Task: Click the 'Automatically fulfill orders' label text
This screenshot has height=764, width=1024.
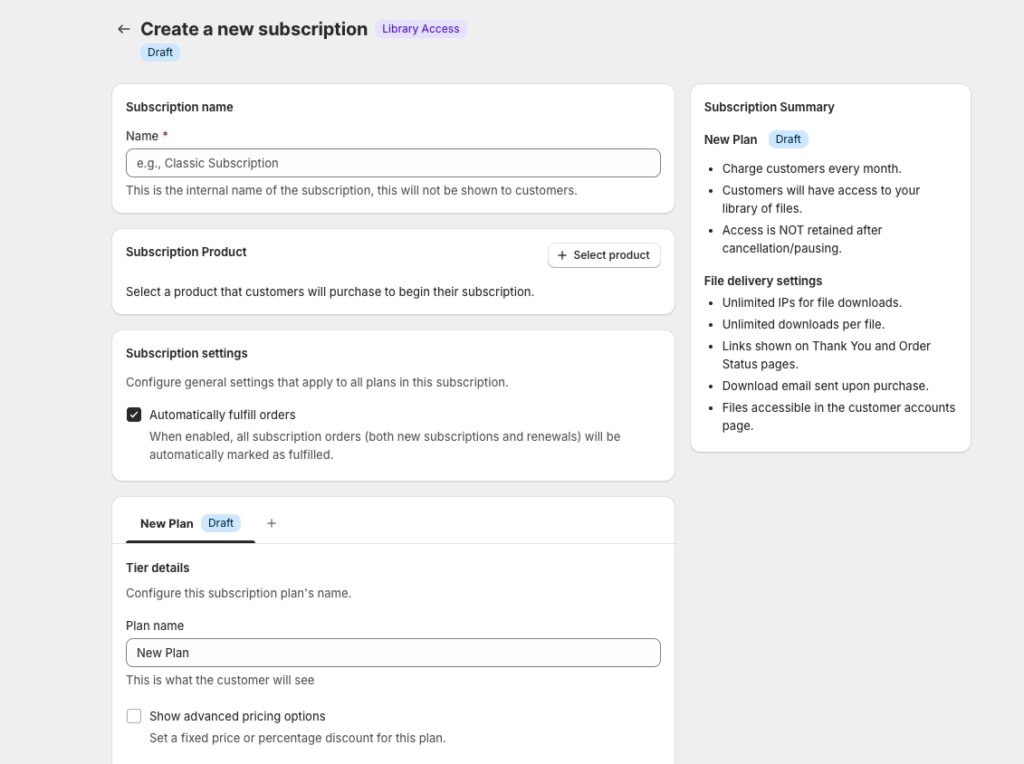Action: (222, 415)
